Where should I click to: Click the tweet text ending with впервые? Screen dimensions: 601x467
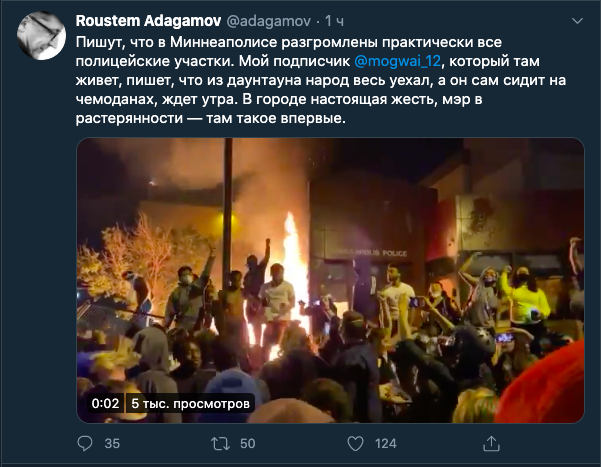[x=210, y=118]
